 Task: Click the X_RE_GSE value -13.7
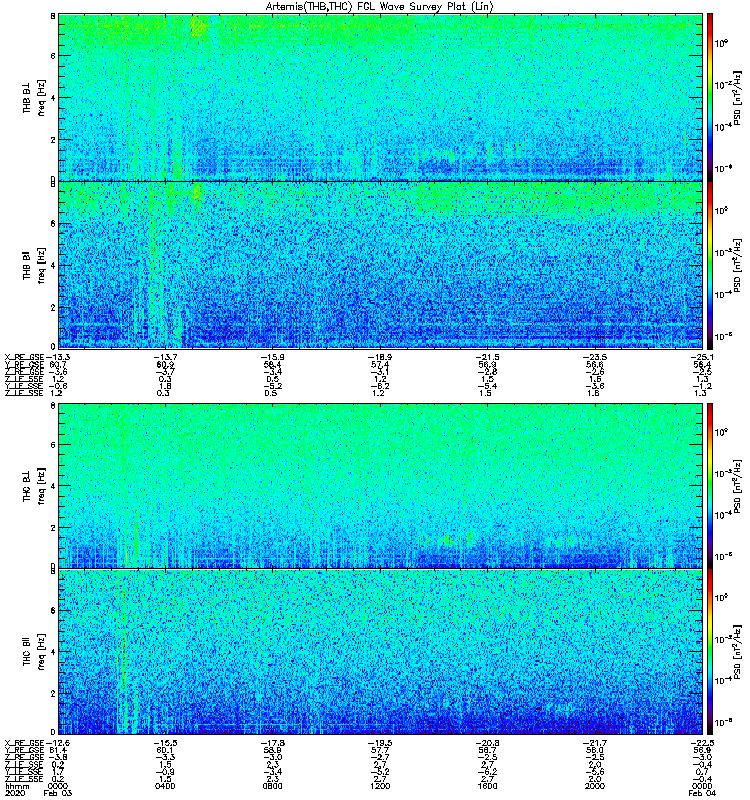(x=165, y=357)
